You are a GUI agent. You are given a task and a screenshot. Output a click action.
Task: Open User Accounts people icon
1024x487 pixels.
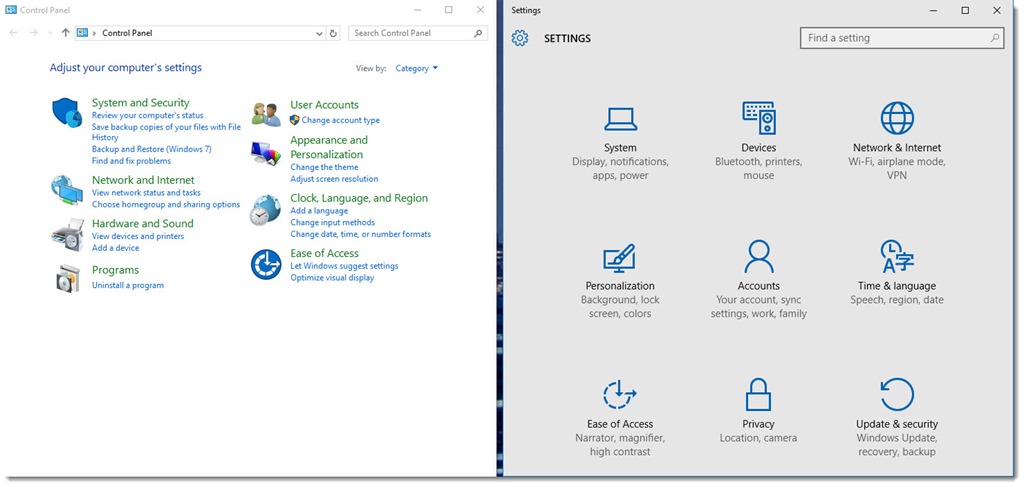click(266, 115)
